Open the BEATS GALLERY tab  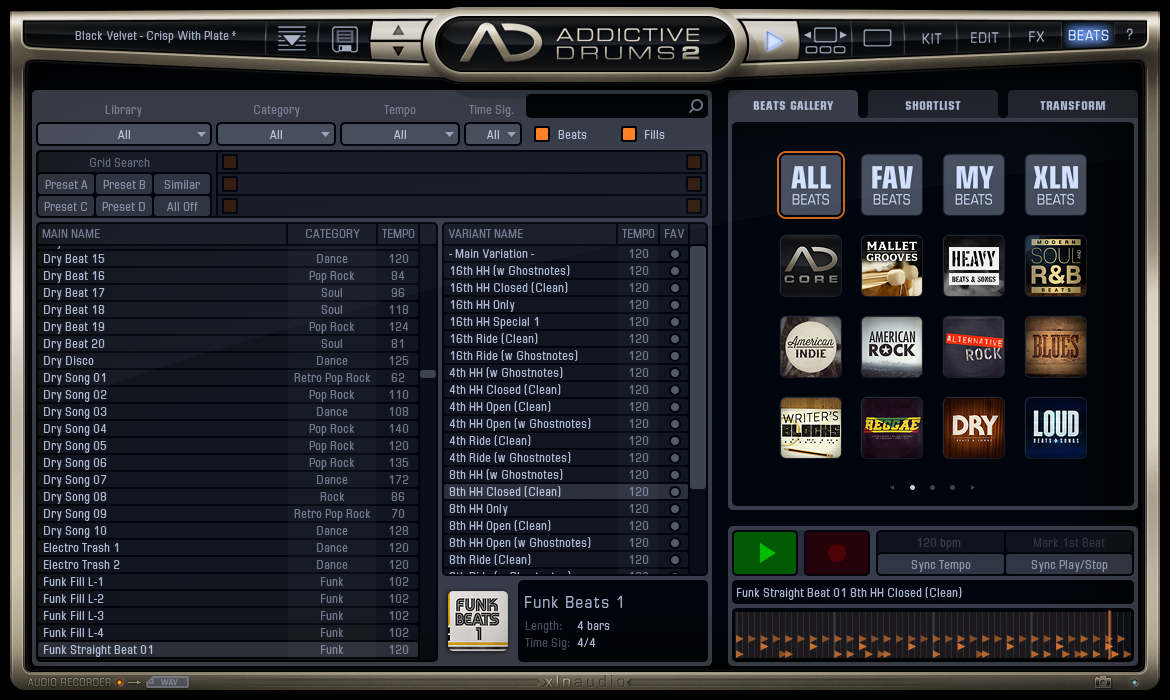[x=792, y=105]
